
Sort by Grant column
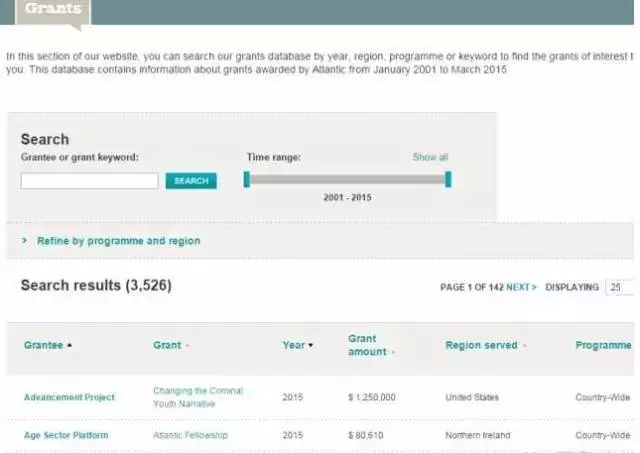[x=171, y=345]
